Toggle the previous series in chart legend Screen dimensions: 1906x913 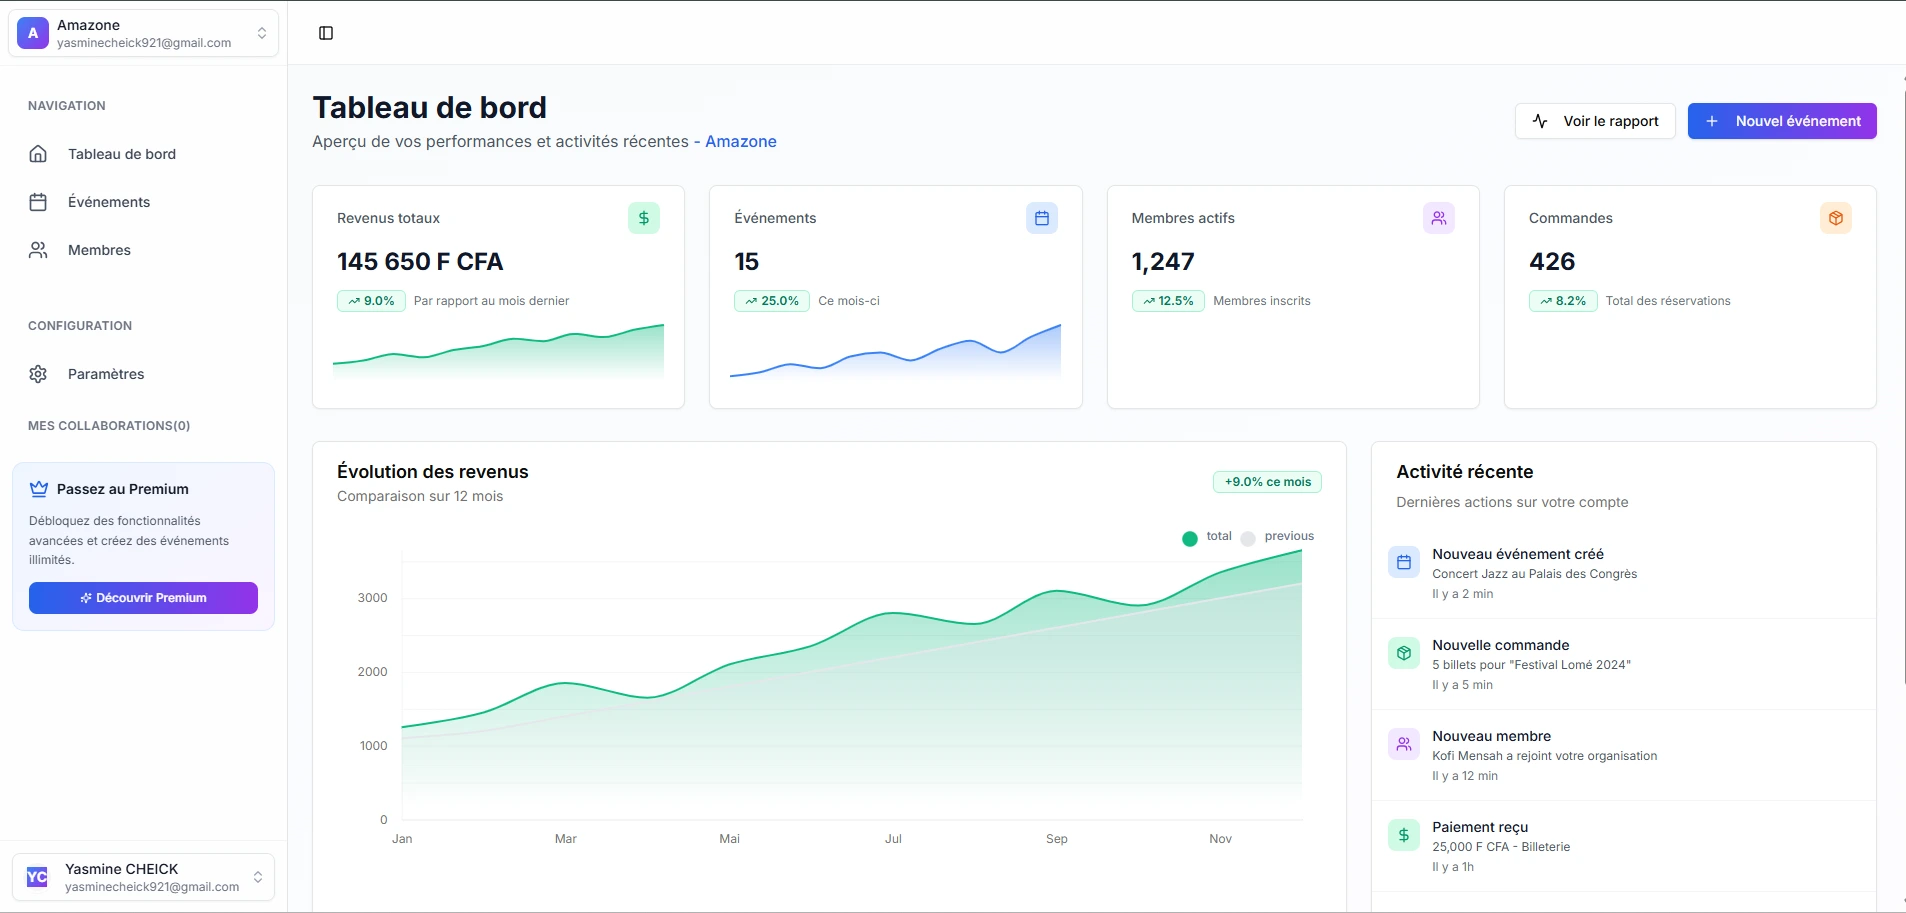tap(1278, 537)
